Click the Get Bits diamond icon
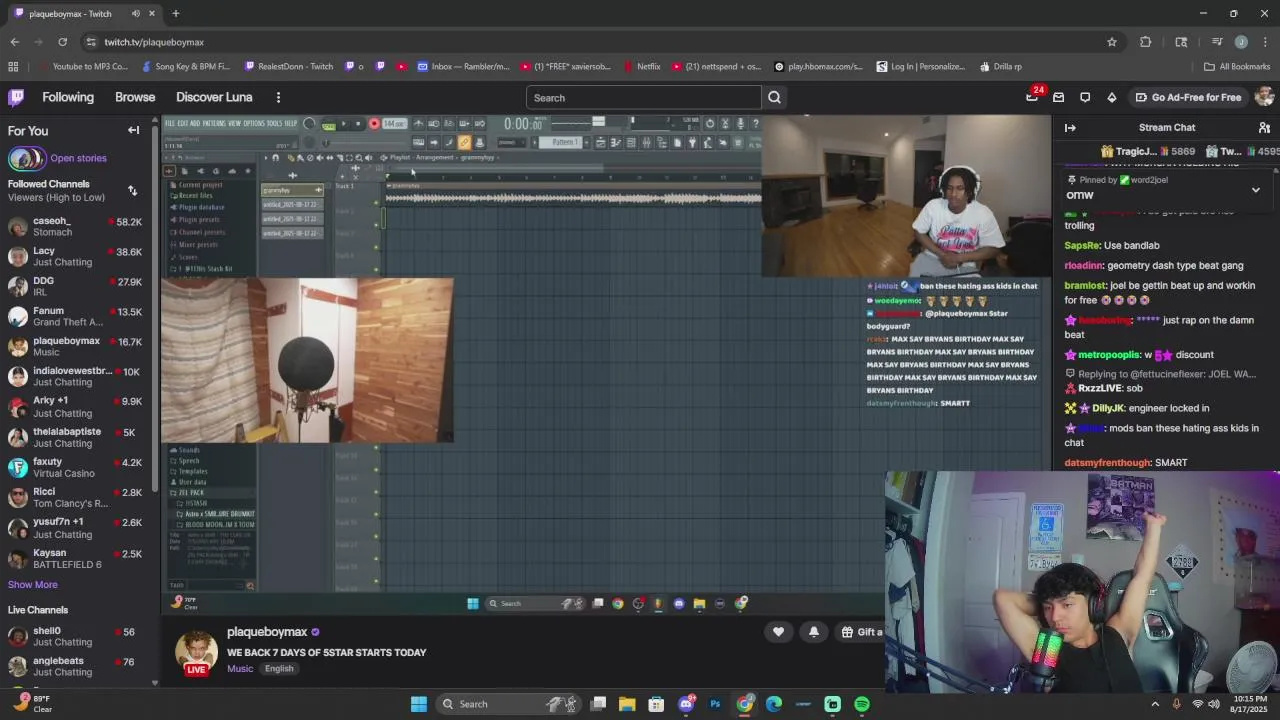 [1111, 97]
